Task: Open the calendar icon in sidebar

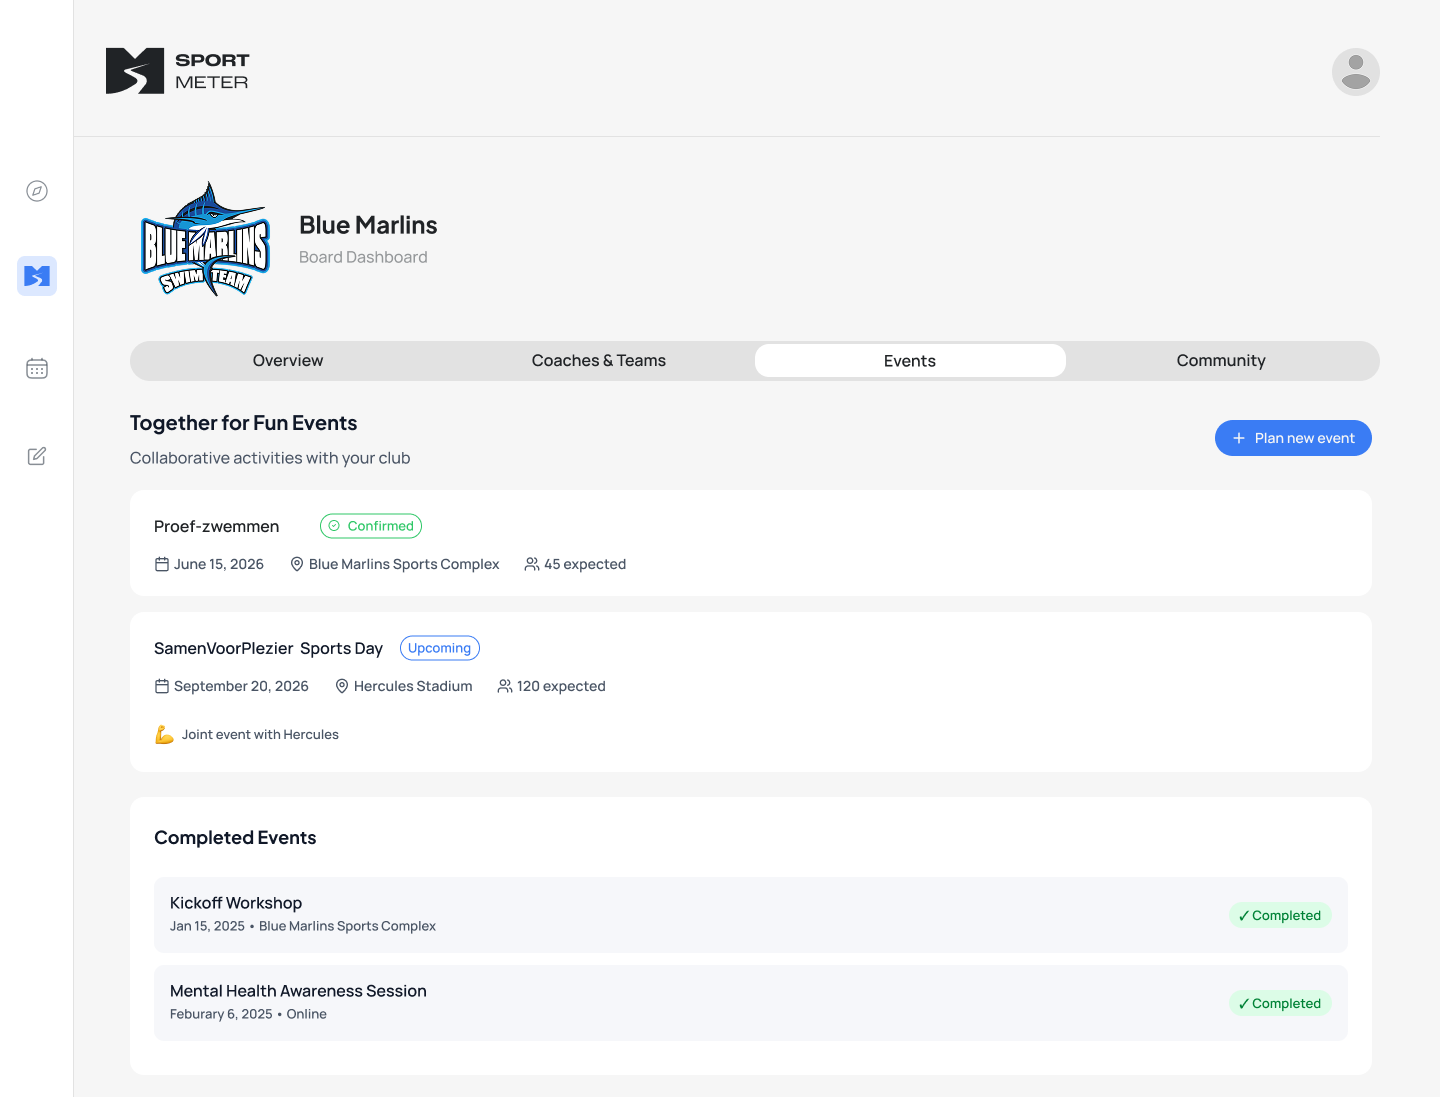Action: coord(37,368)
